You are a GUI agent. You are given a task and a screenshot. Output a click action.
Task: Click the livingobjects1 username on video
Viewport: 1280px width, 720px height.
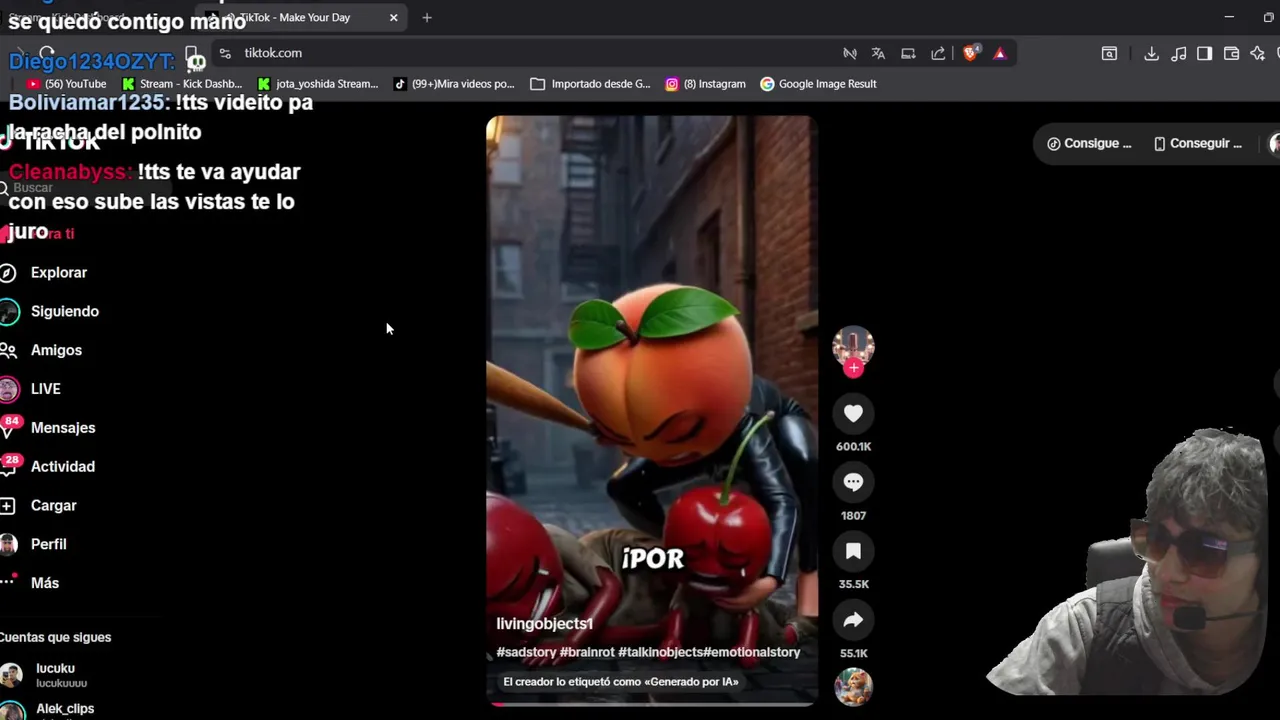(x=545, y=624)
